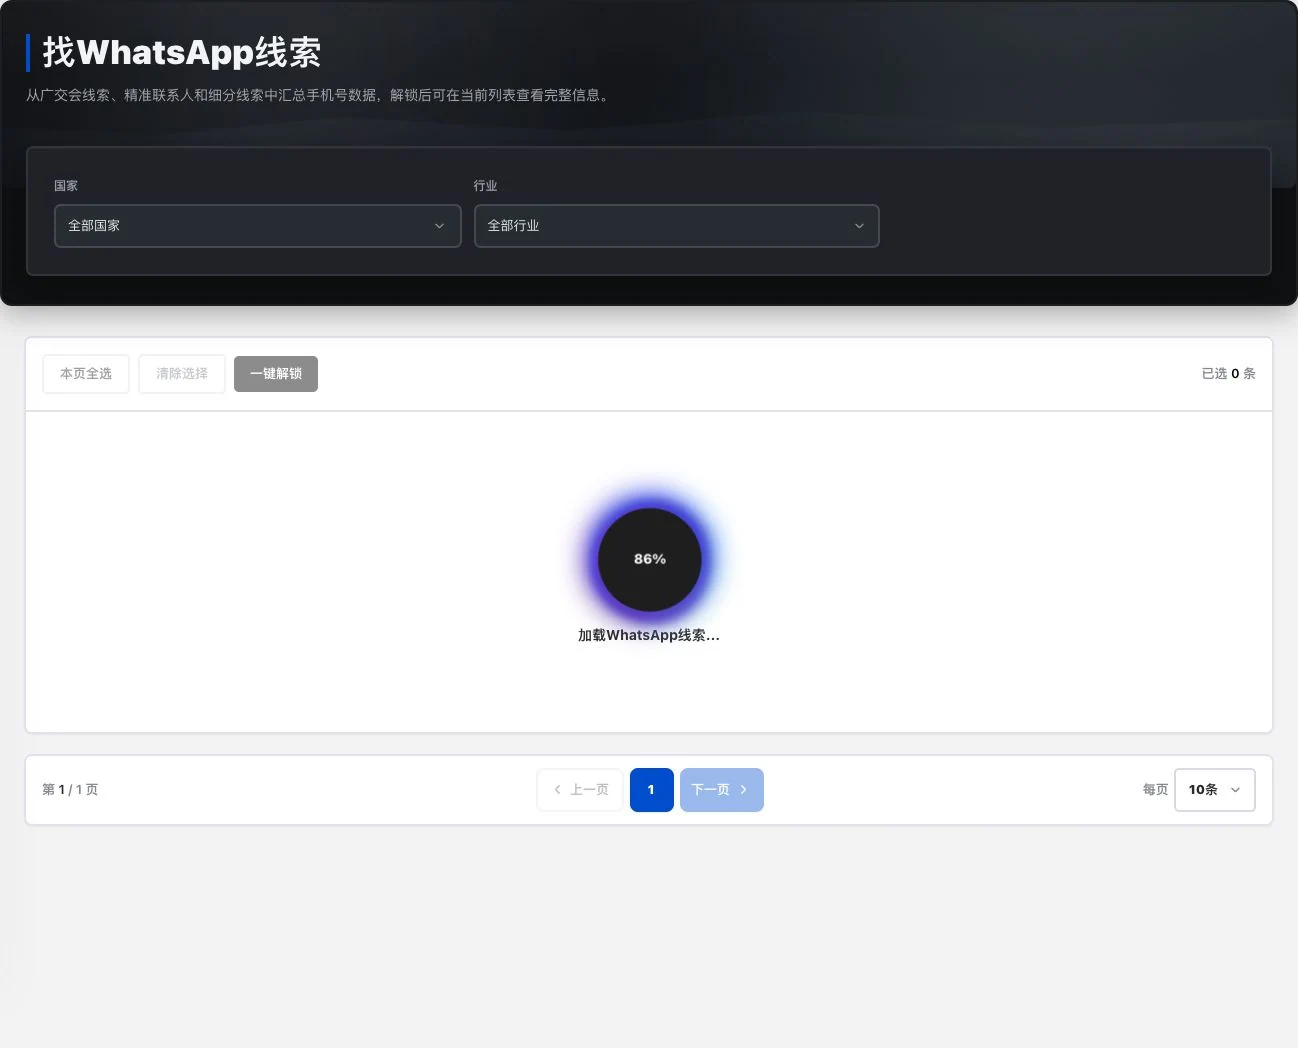Click the chevron arrow in the country dropdown
Viewport: 1298px width, 1048px height.
click(x=439, y=226)
